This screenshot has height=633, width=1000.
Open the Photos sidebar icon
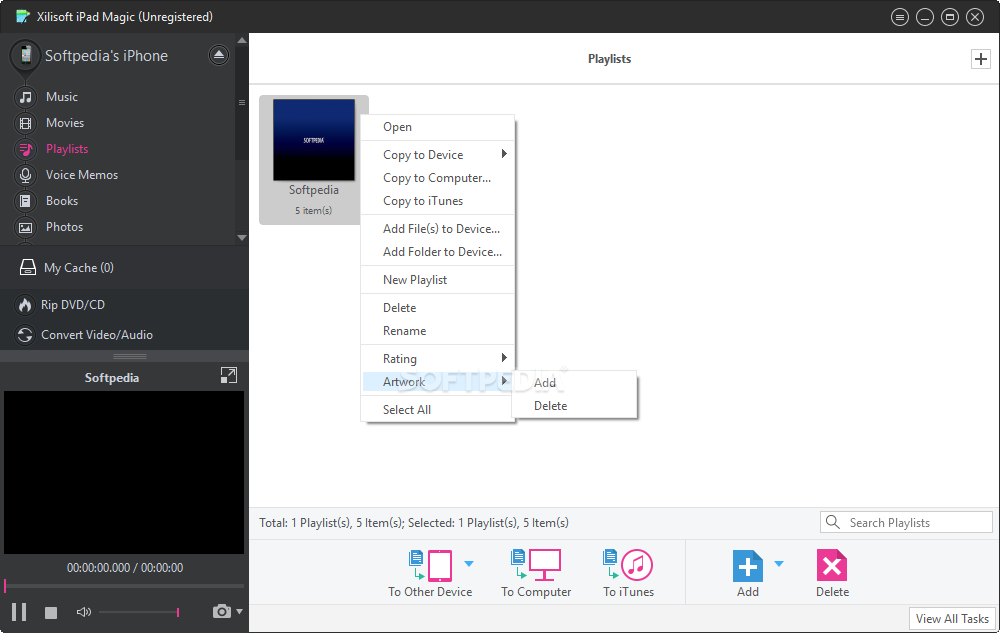click(26, 228)
